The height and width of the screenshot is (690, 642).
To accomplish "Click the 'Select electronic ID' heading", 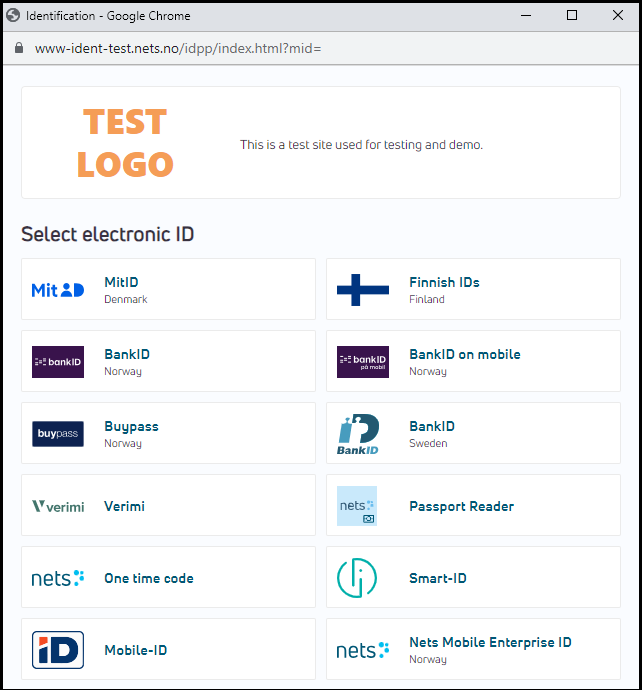I will tap(107, 234).
